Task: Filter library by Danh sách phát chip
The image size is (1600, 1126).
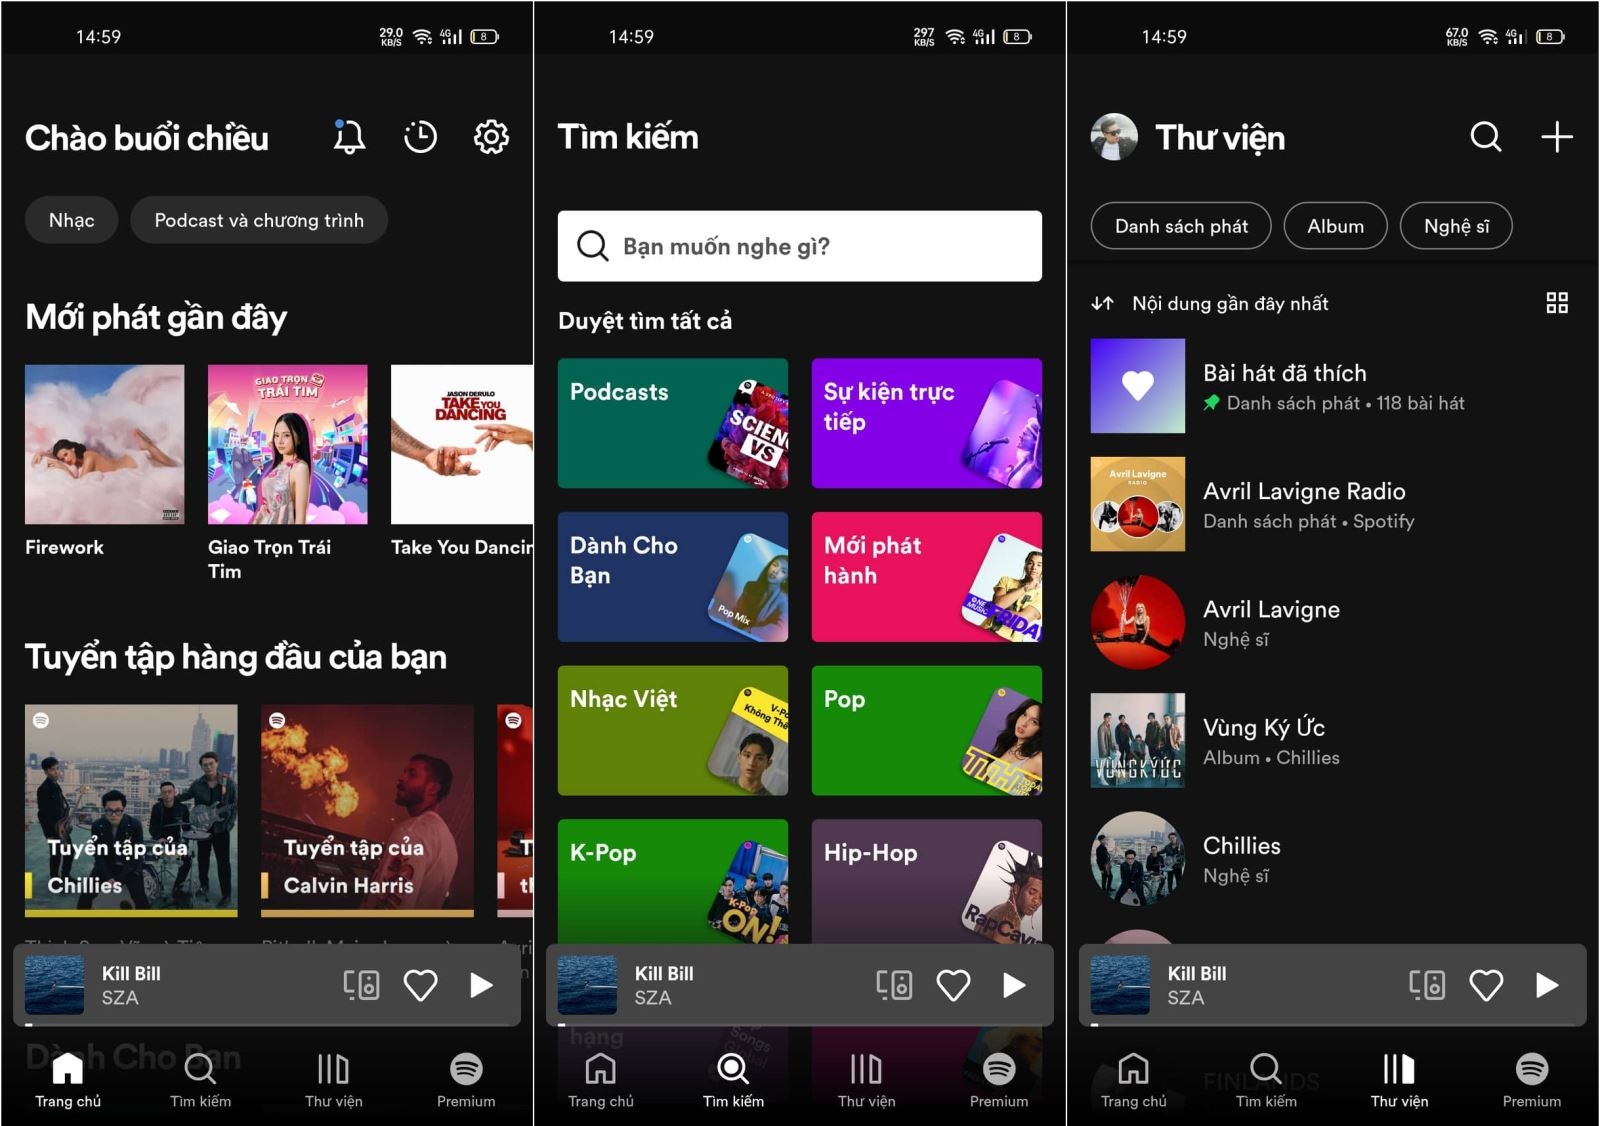Action: pos(1181,226)
